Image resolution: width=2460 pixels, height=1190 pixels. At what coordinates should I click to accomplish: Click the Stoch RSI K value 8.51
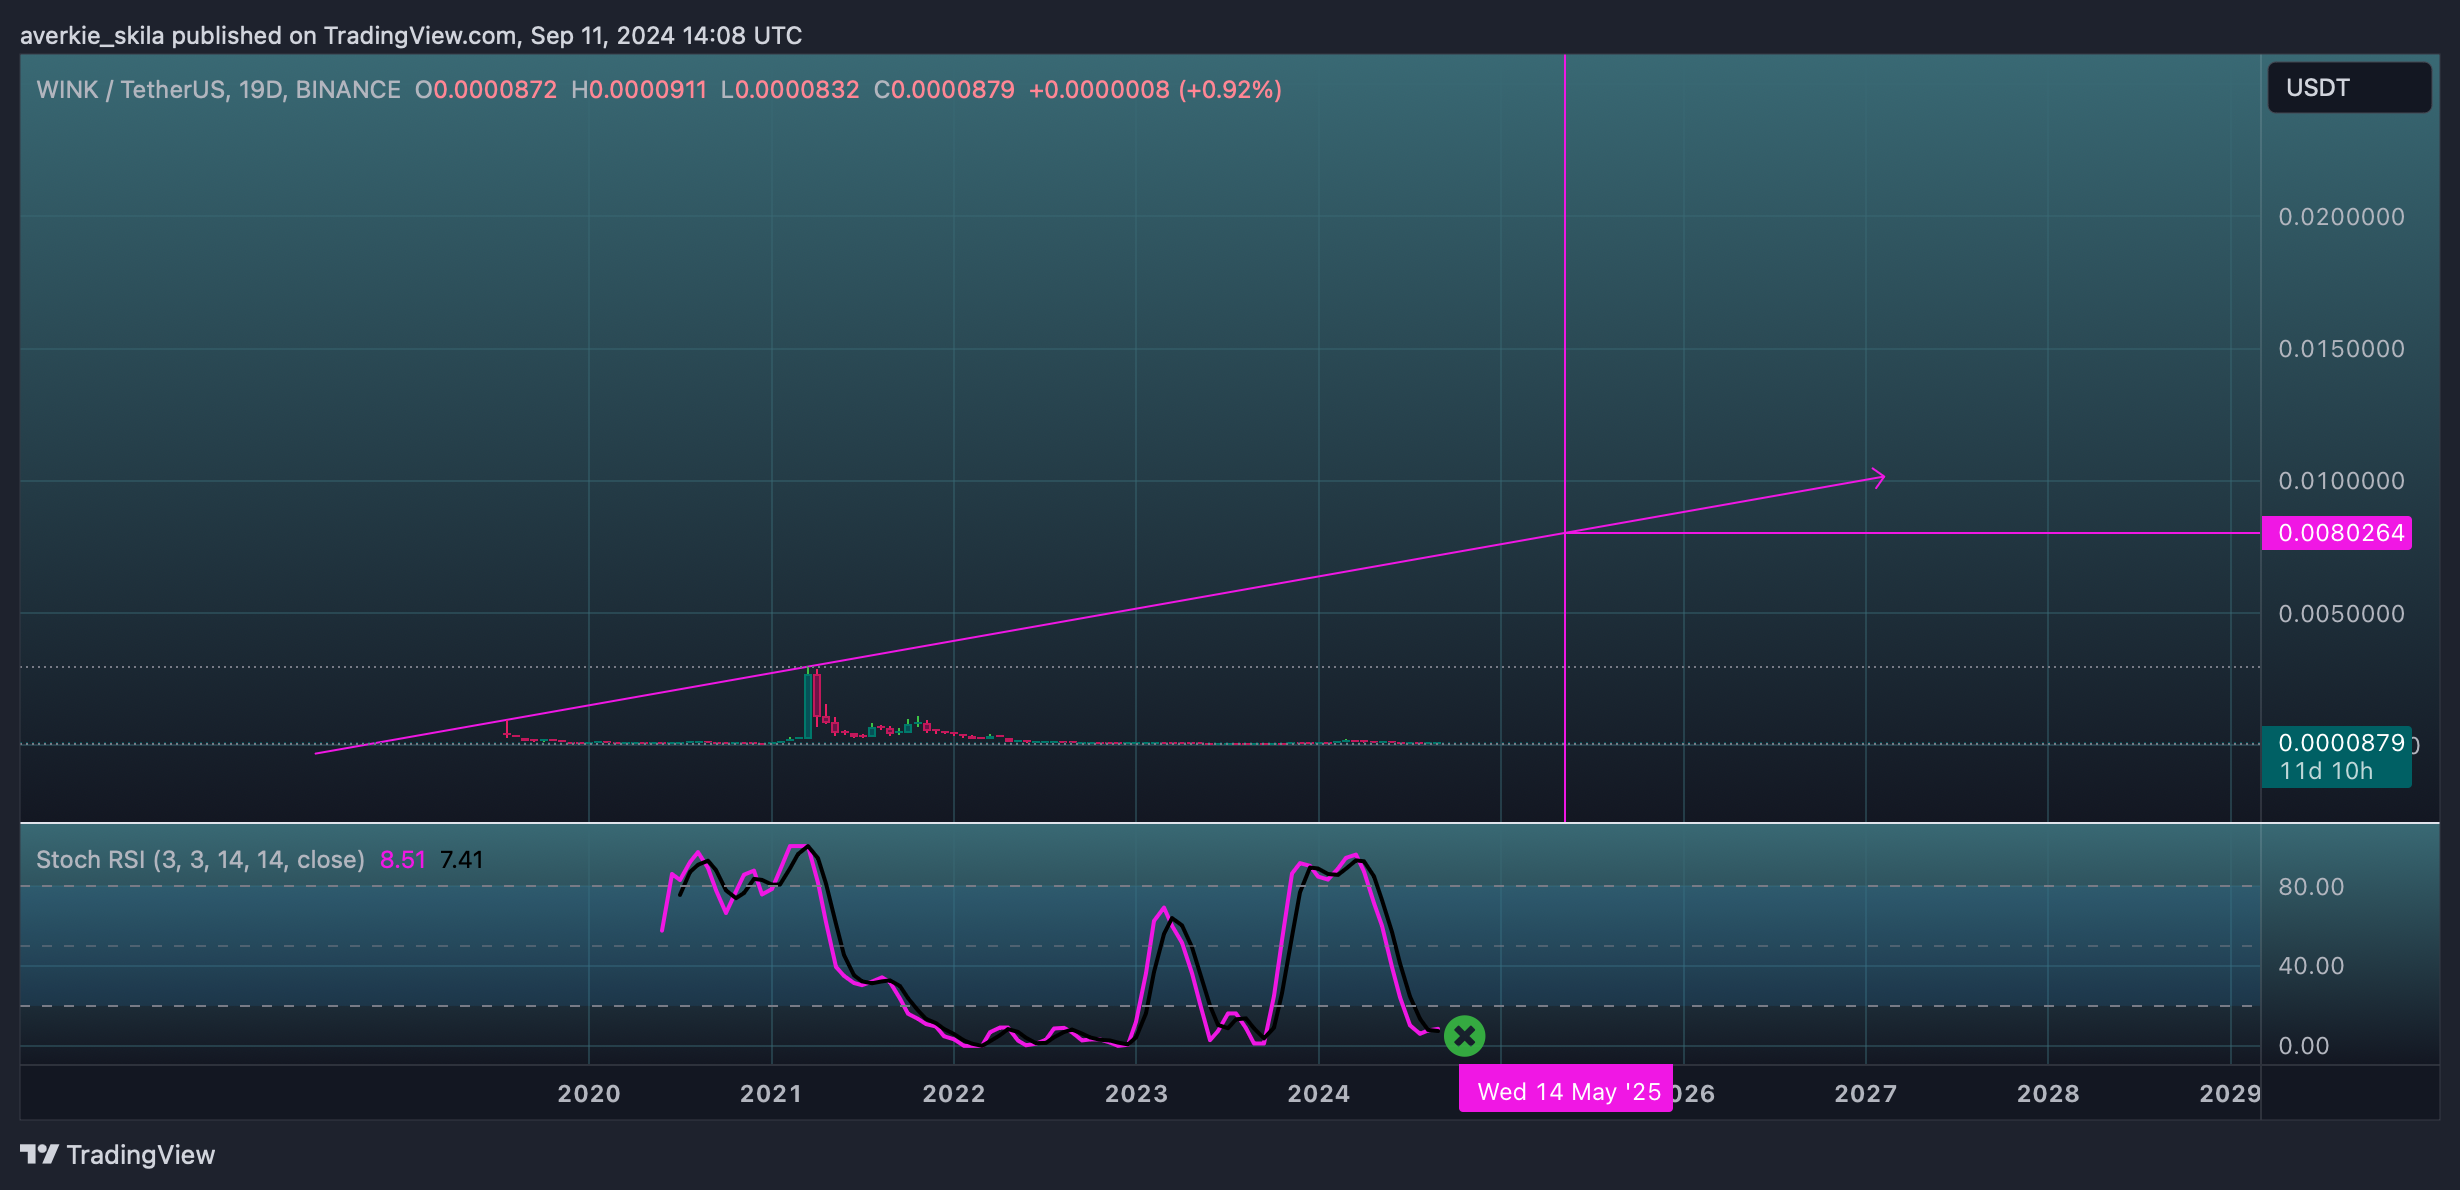point(403,860)
